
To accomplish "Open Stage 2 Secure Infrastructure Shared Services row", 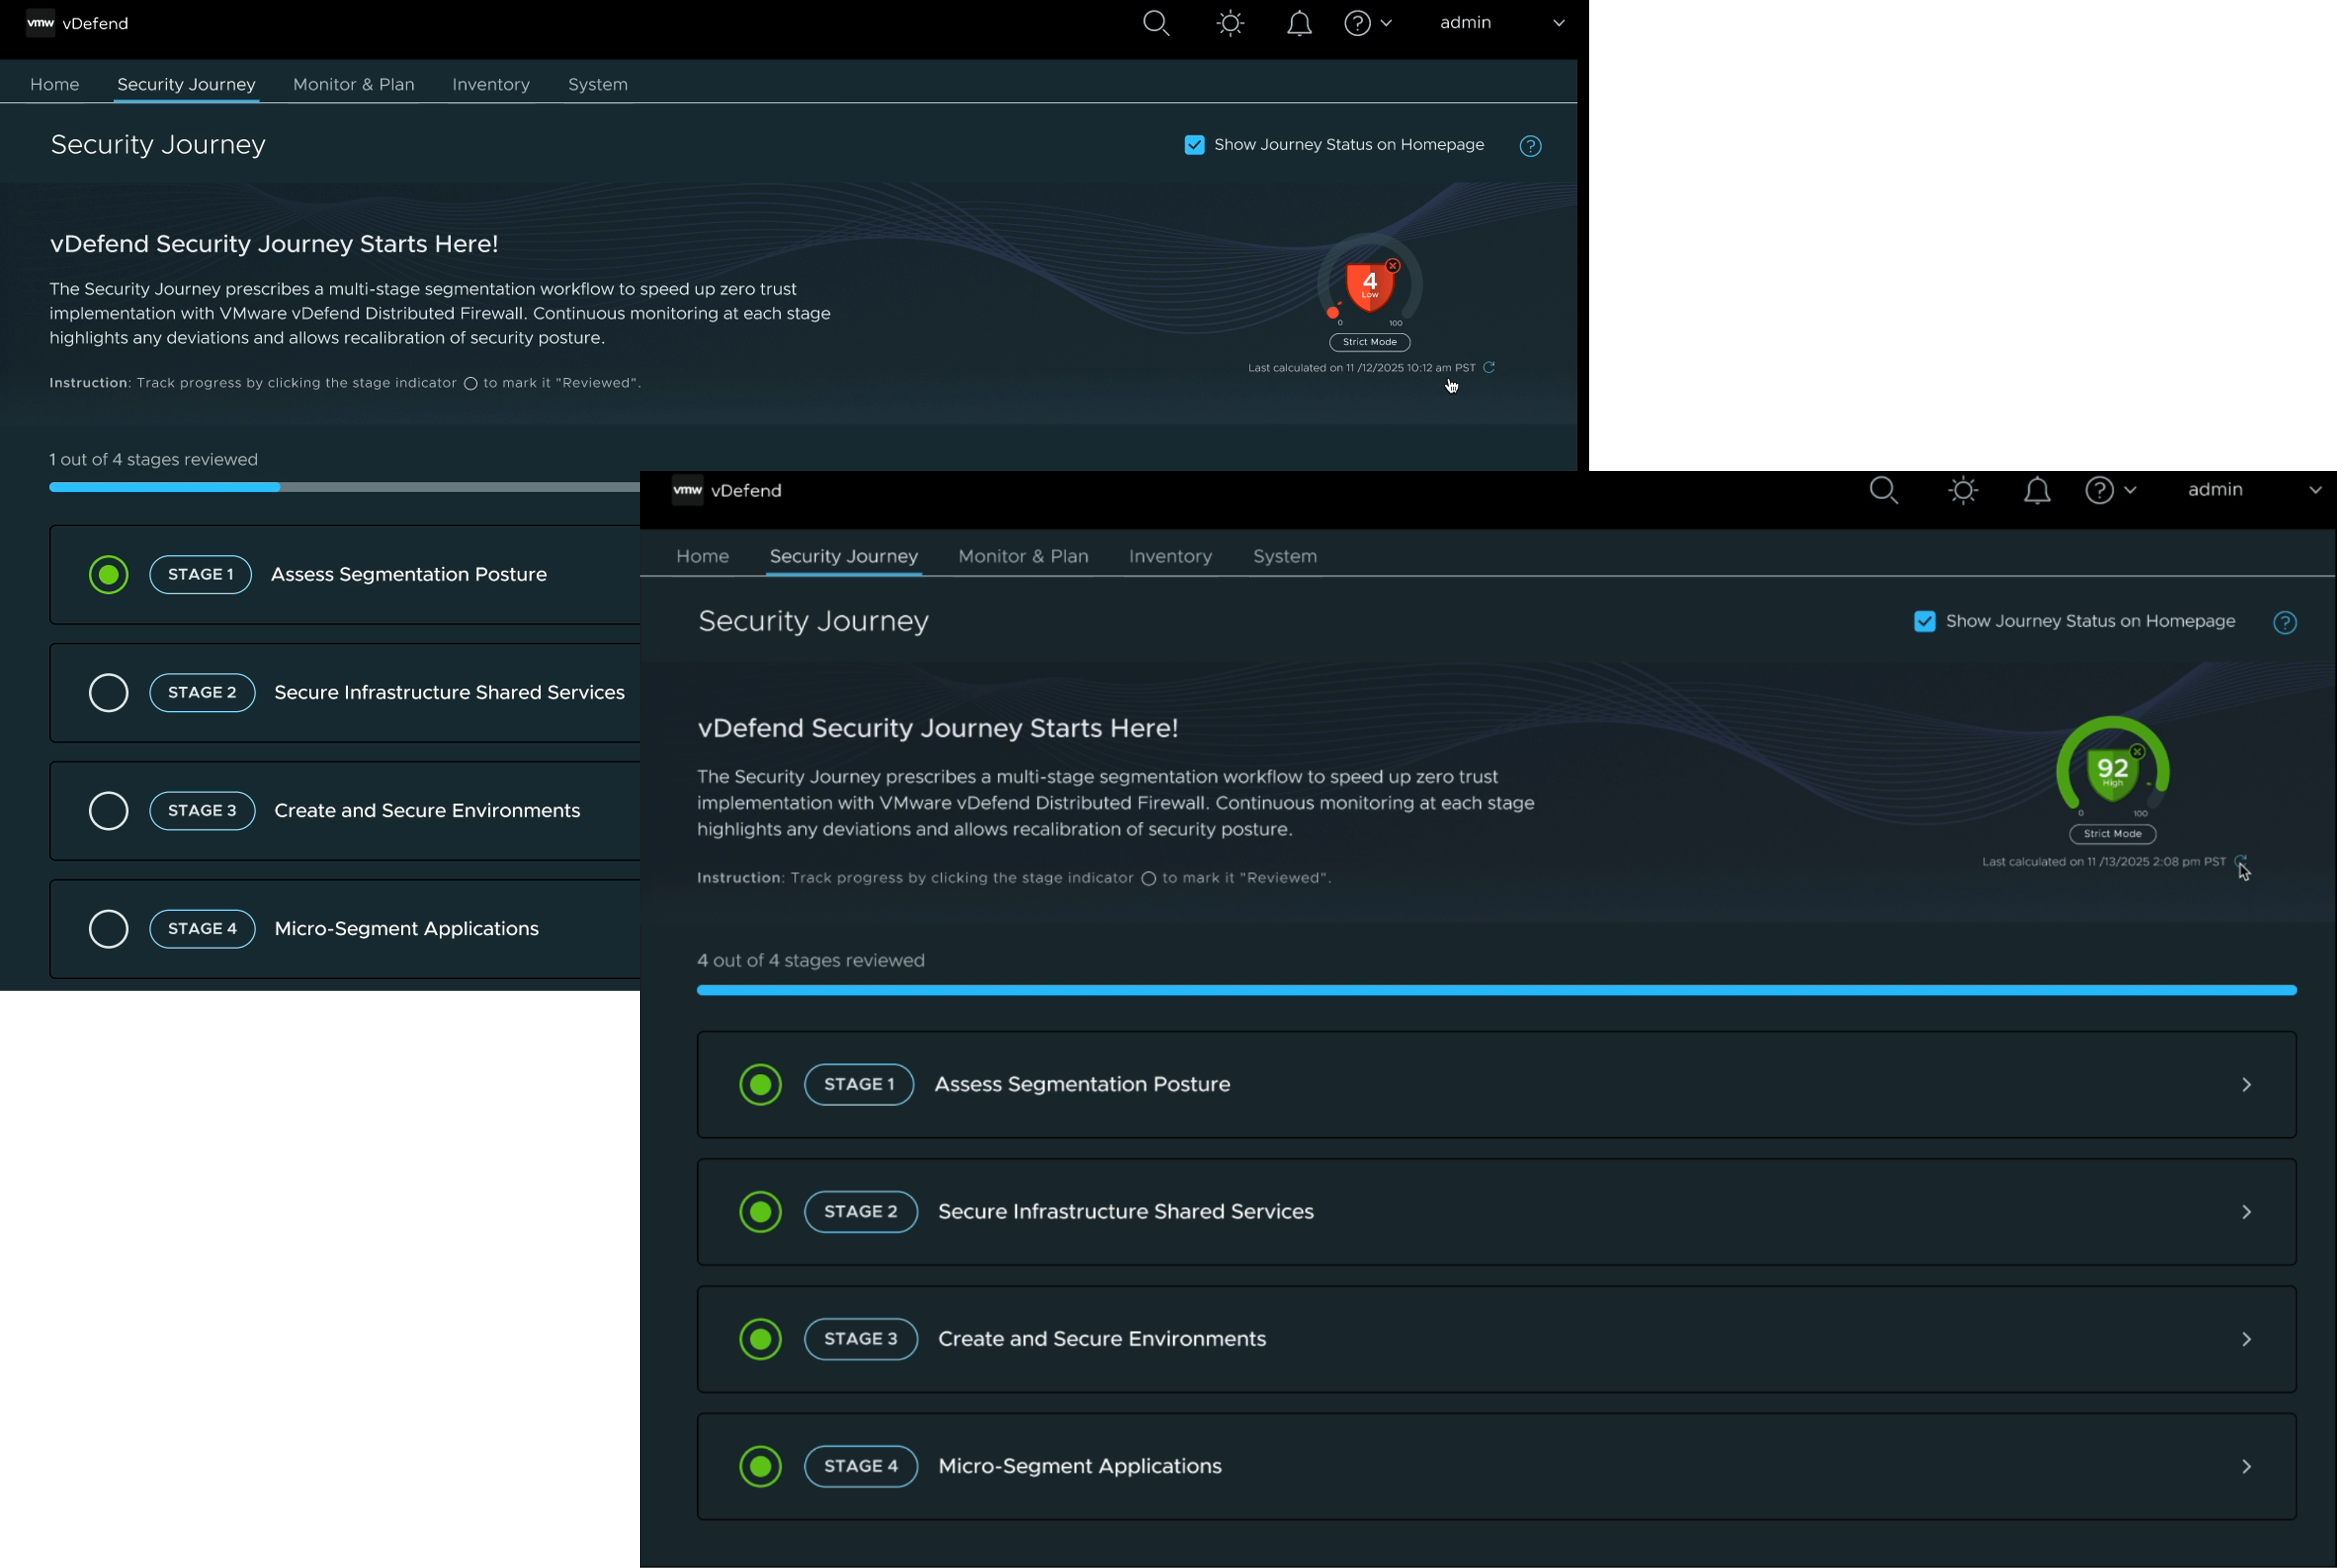I will tap(1125, 1212).
